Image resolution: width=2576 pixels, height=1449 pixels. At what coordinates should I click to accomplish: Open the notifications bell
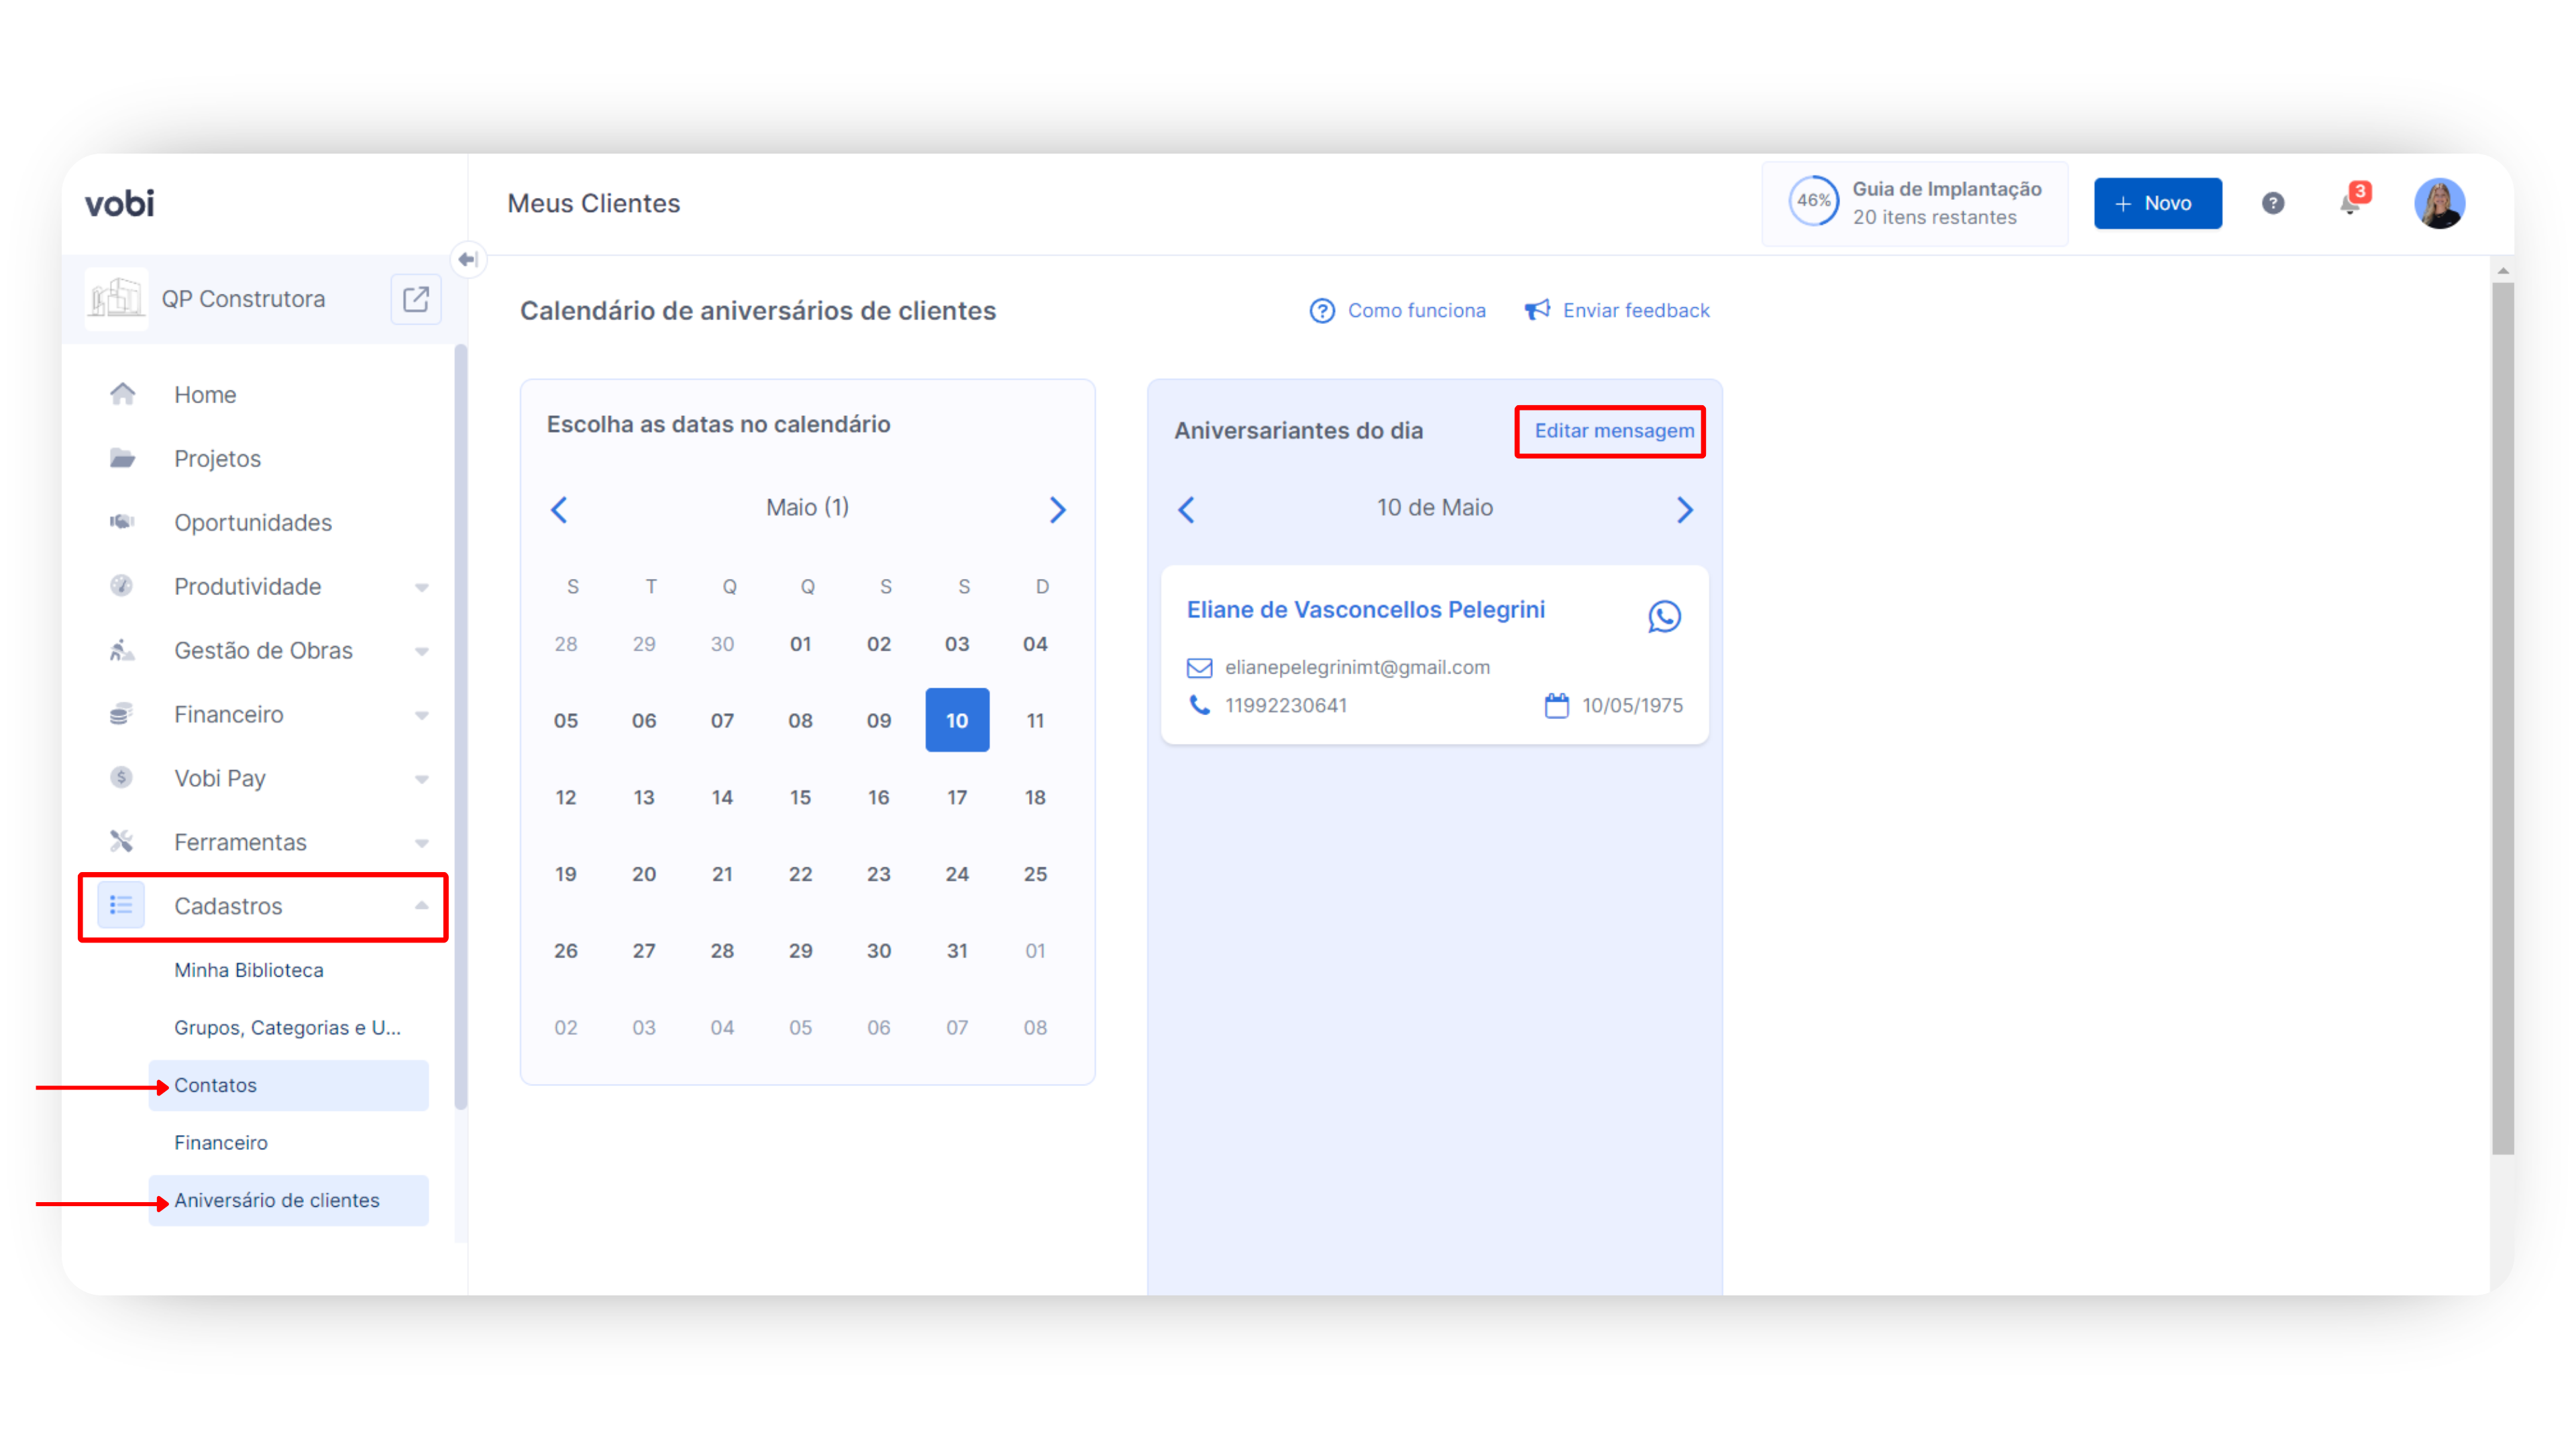2349,204
